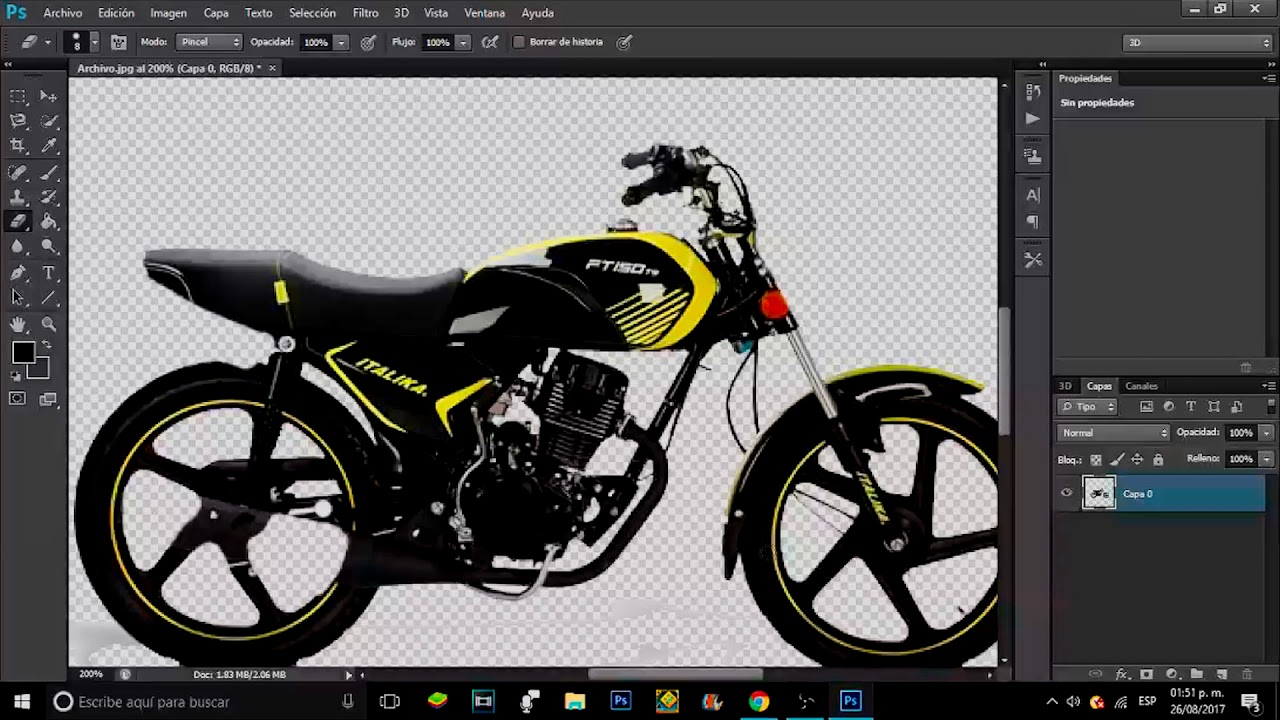Open the Modo Pincel dropdown
1280x720 pixels.
(209, 42)
